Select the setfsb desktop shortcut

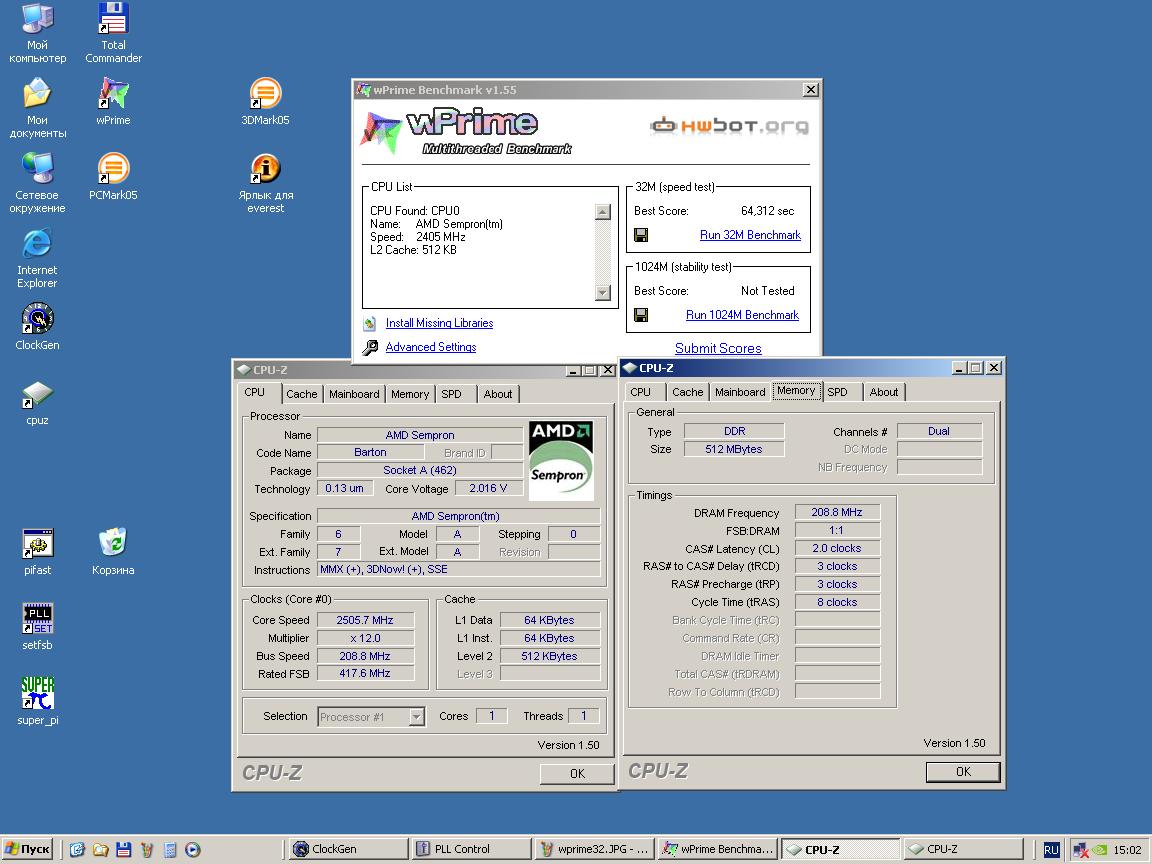(x=37, y=627)
